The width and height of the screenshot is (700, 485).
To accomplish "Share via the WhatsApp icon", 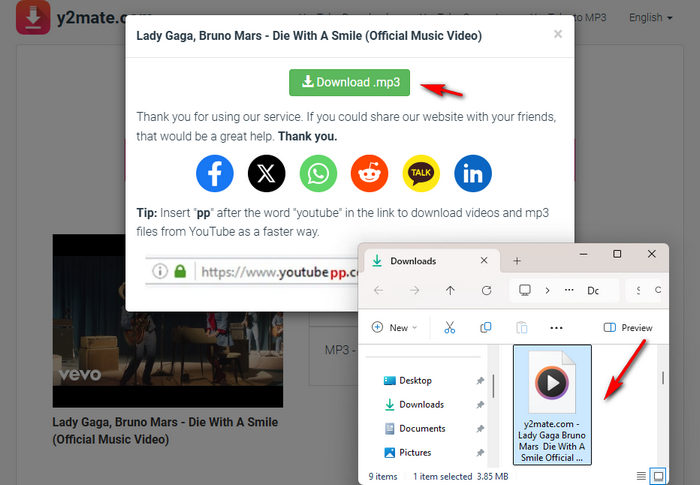I will click(318, 173).
